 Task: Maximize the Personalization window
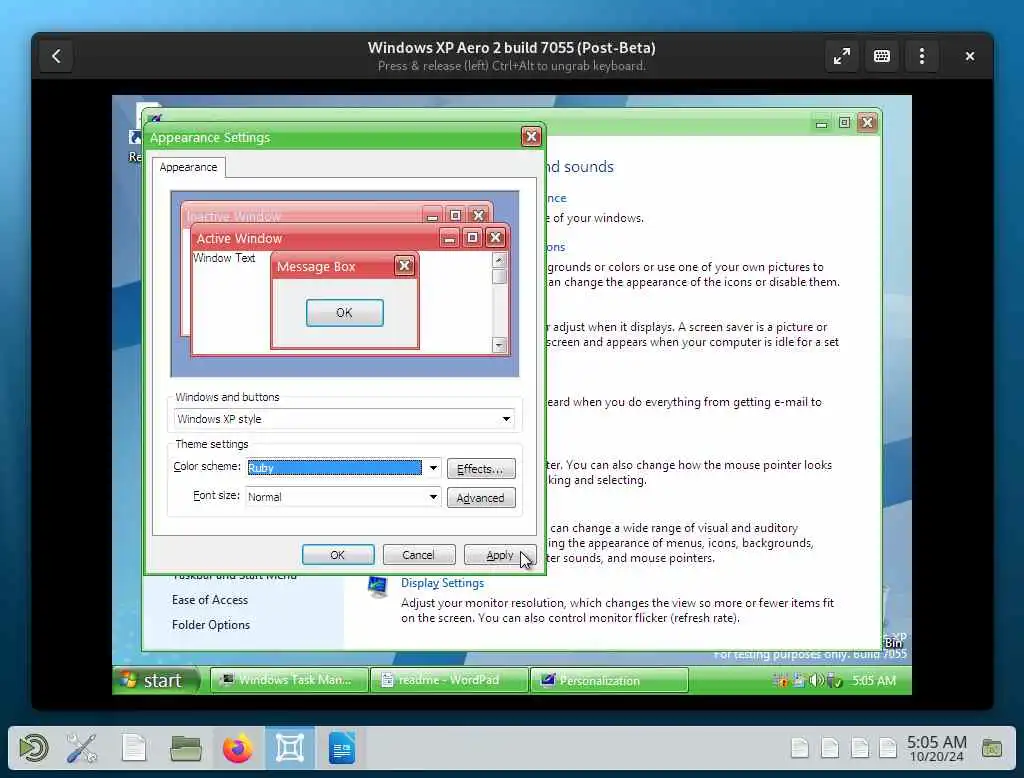(x=844, y=123)
